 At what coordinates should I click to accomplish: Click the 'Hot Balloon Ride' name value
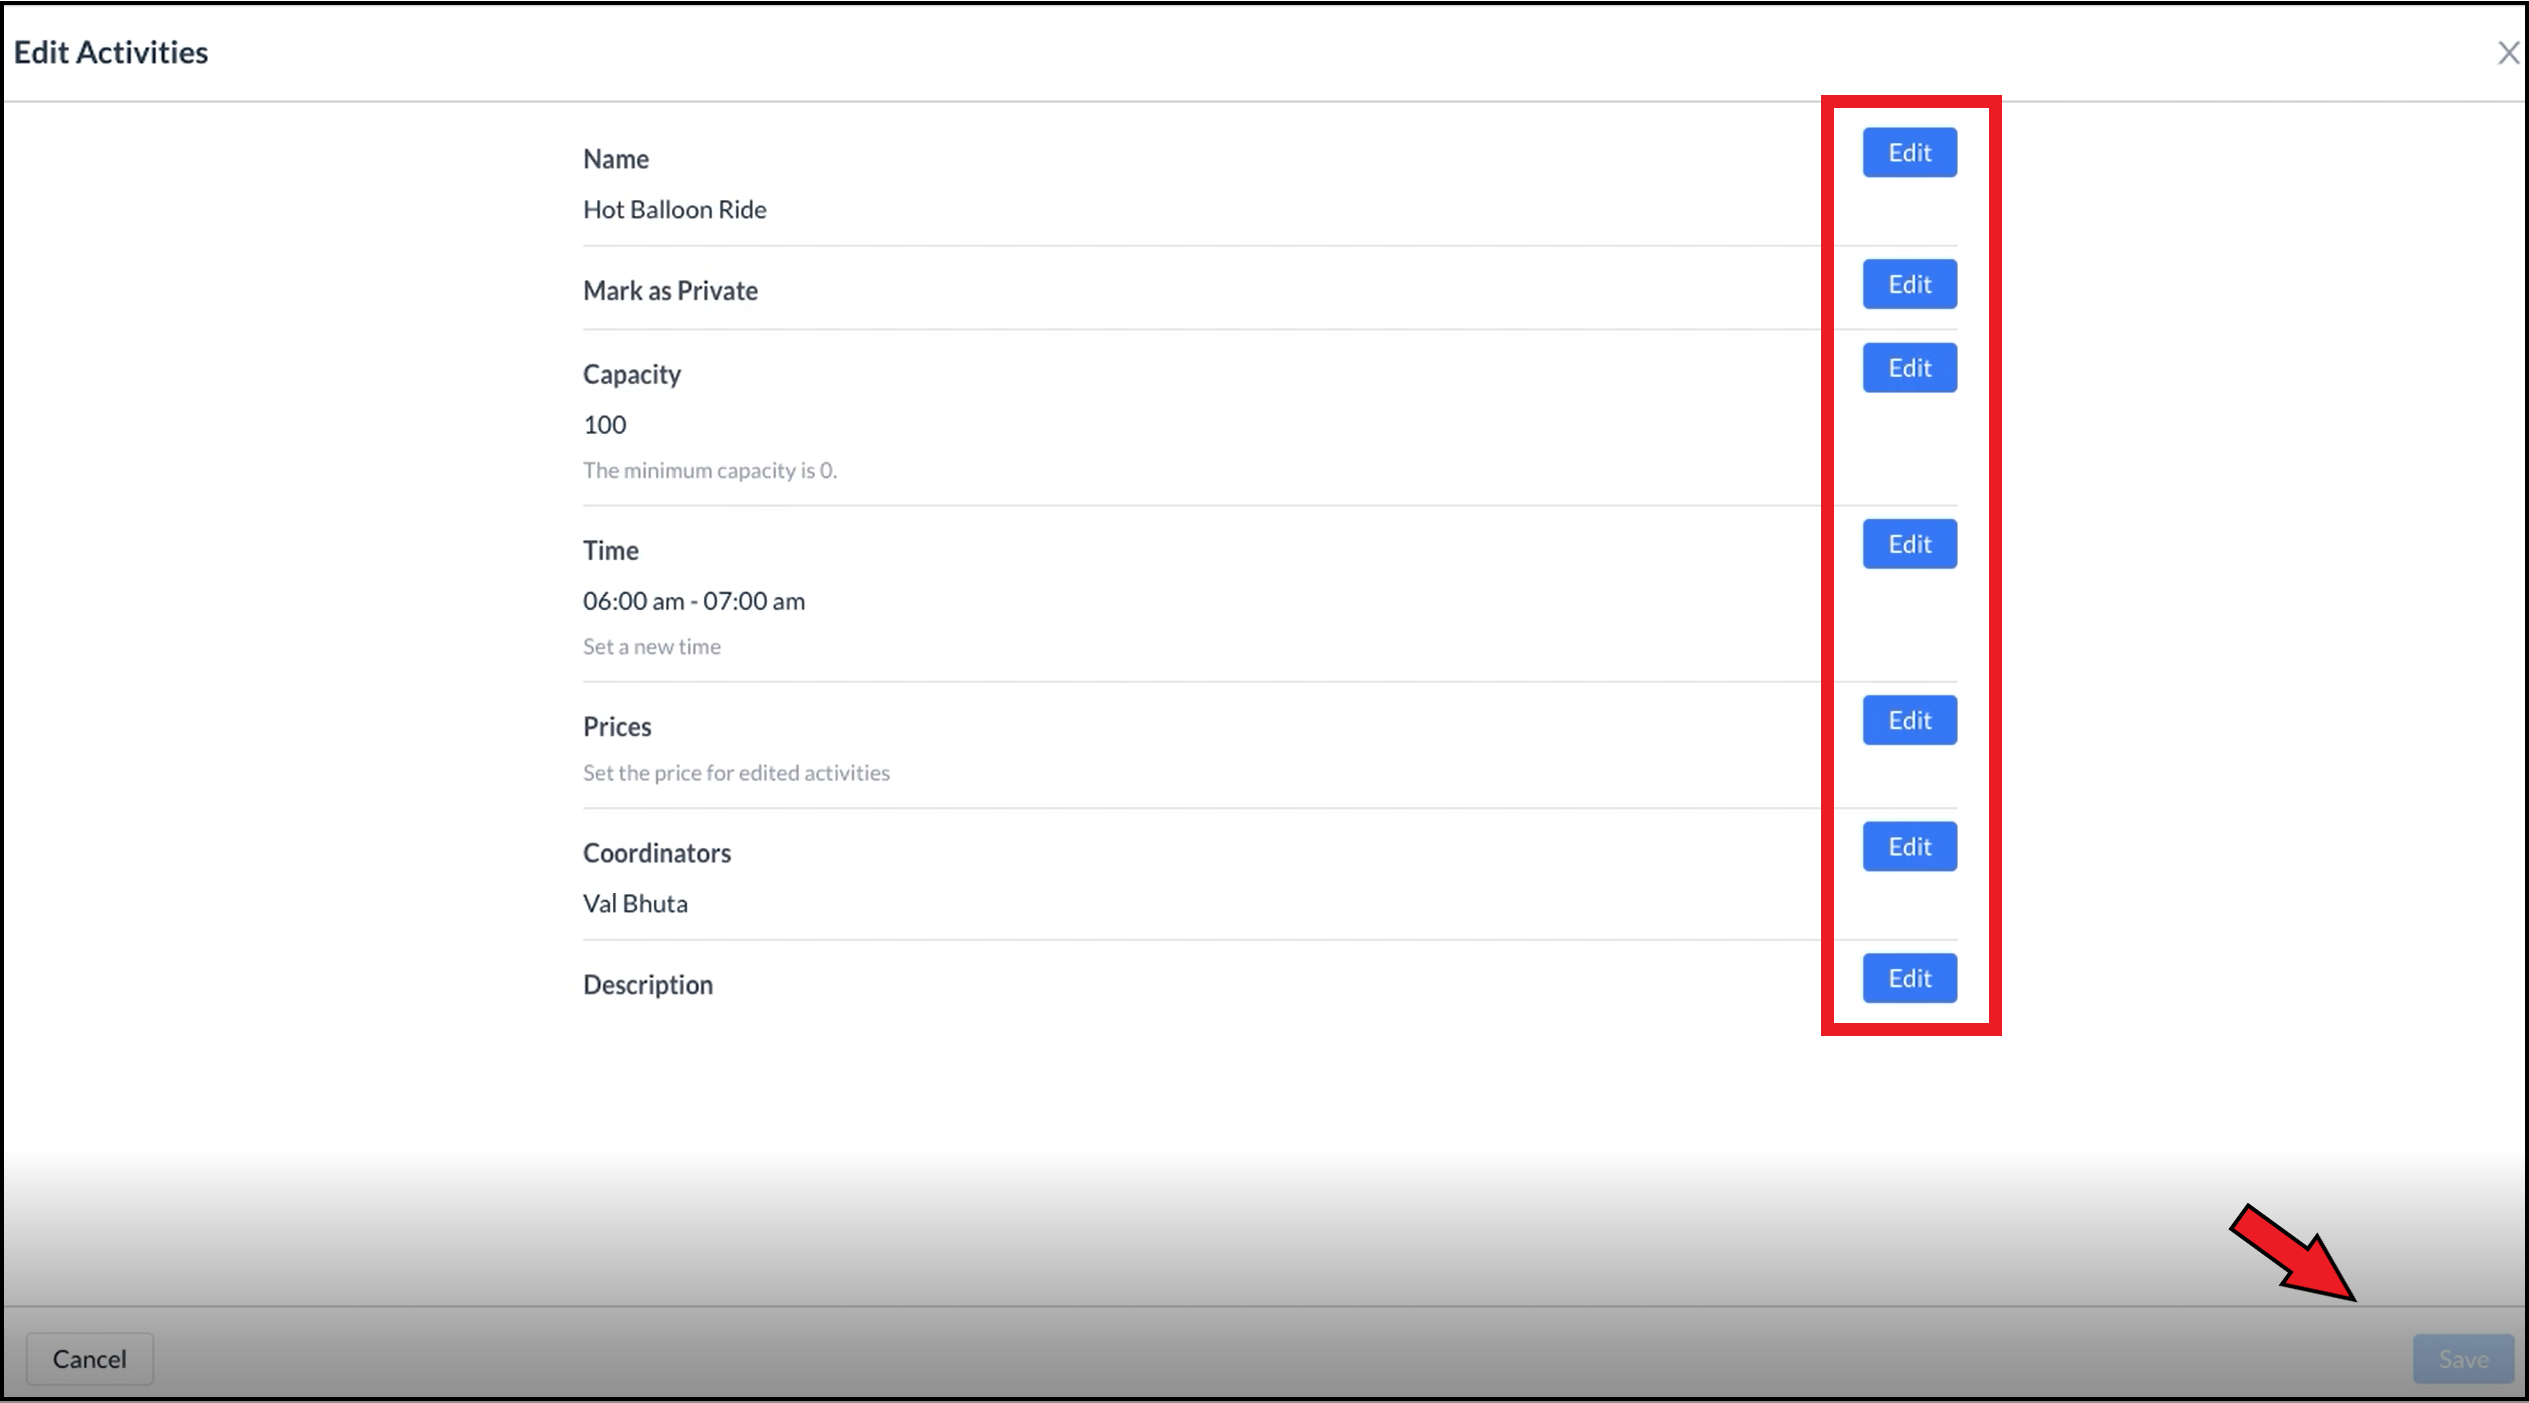point(674,210)
